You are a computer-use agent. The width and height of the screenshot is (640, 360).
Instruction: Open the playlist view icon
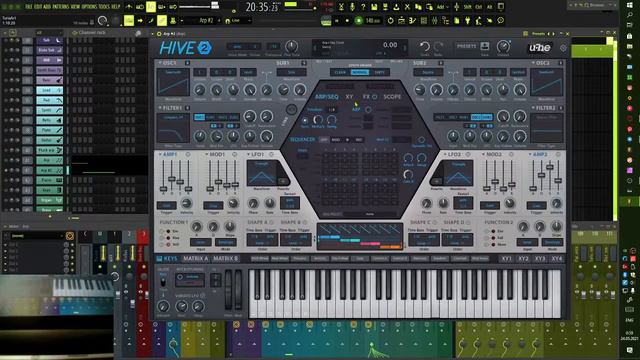pos(402,20)
